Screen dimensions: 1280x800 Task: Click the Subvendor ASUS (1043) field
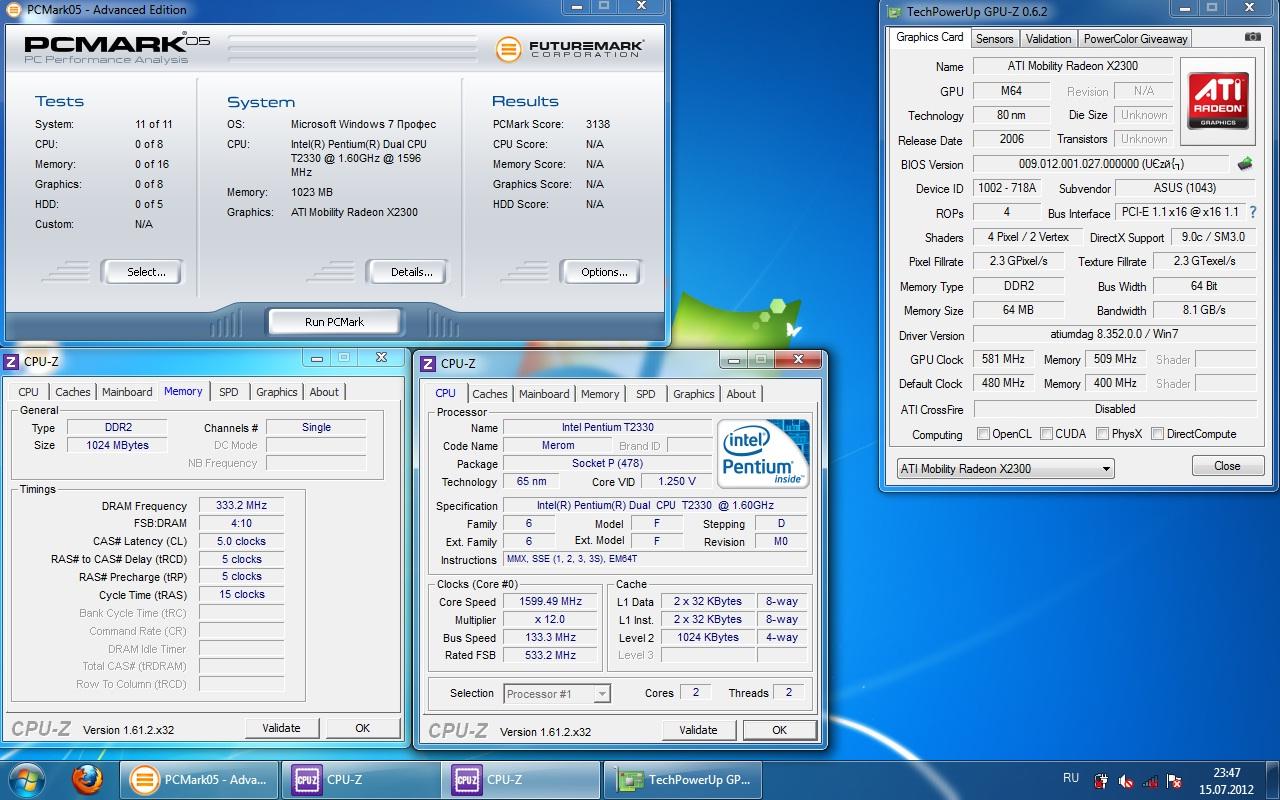(1185, 188)
